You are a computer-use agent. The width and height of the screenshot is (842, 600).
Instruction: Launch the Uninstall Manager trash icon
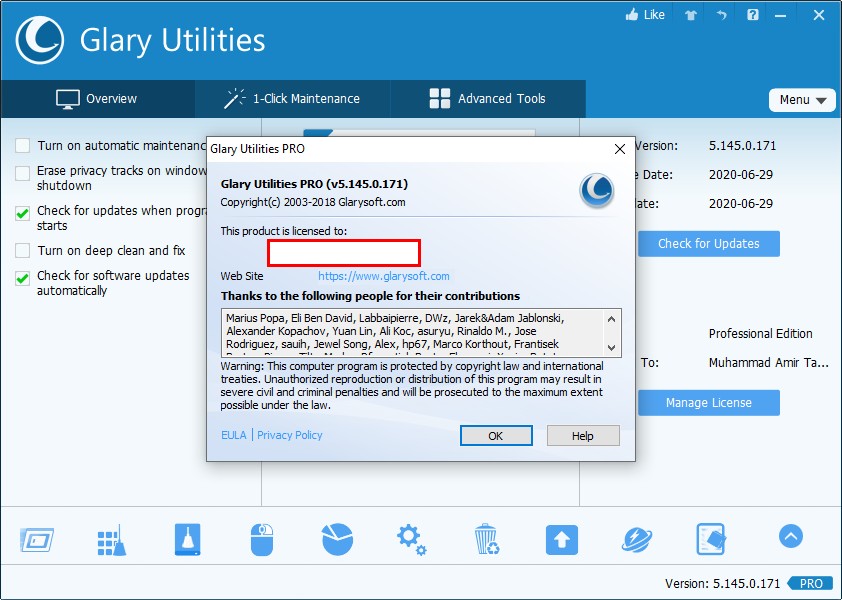pyautogui.click(x=487, y=539)
